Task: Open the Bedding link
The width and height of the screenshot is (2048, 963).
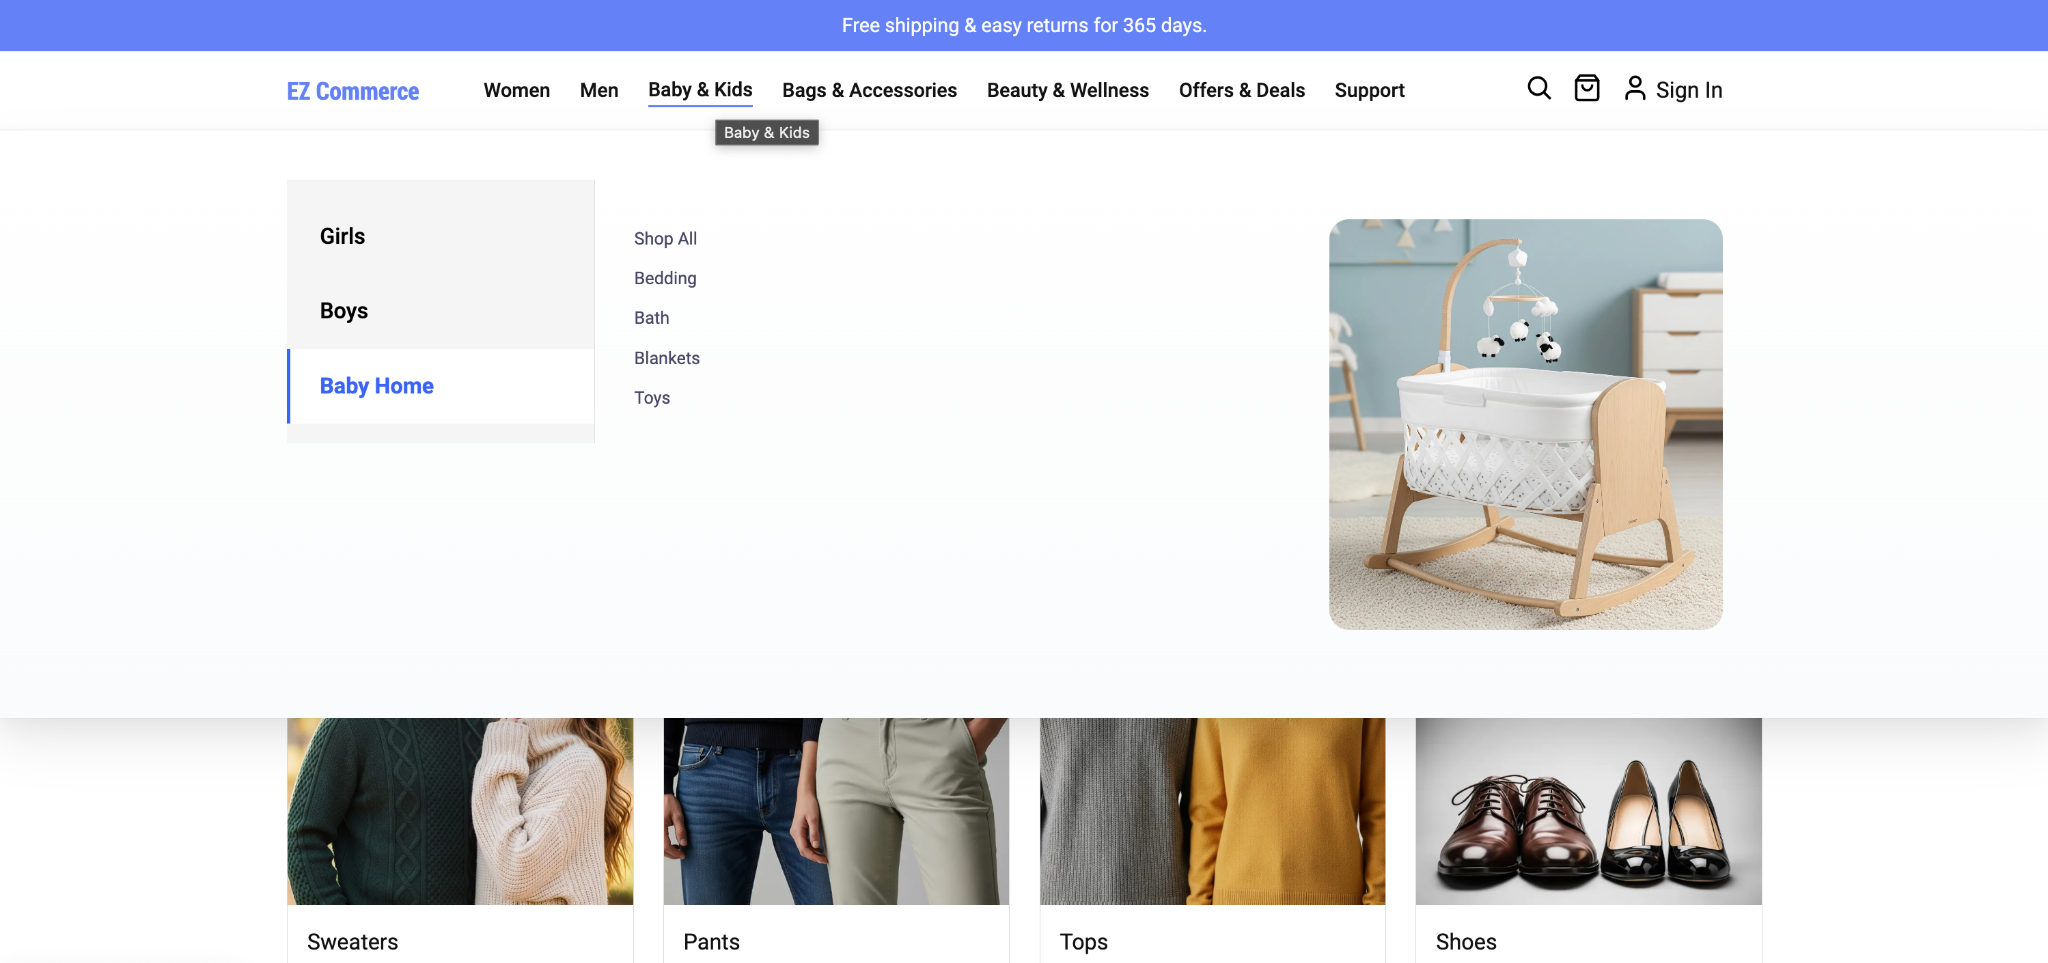Action: coord(664,278)
